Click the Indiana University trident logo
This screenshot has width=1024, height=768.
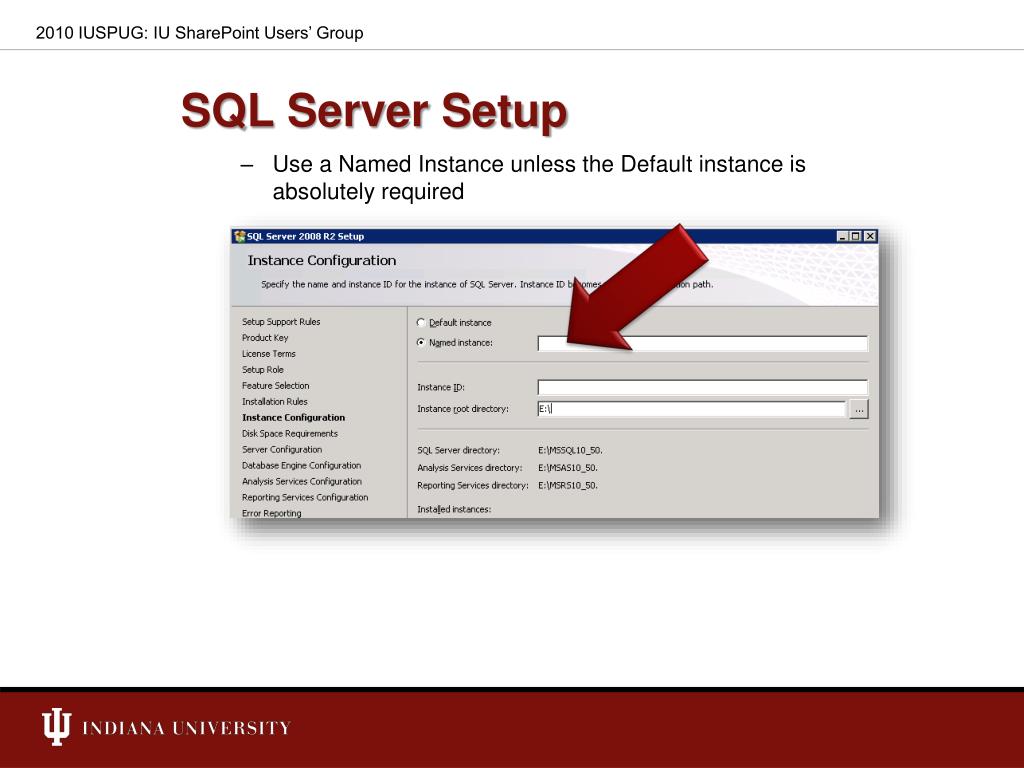point(56,726)
